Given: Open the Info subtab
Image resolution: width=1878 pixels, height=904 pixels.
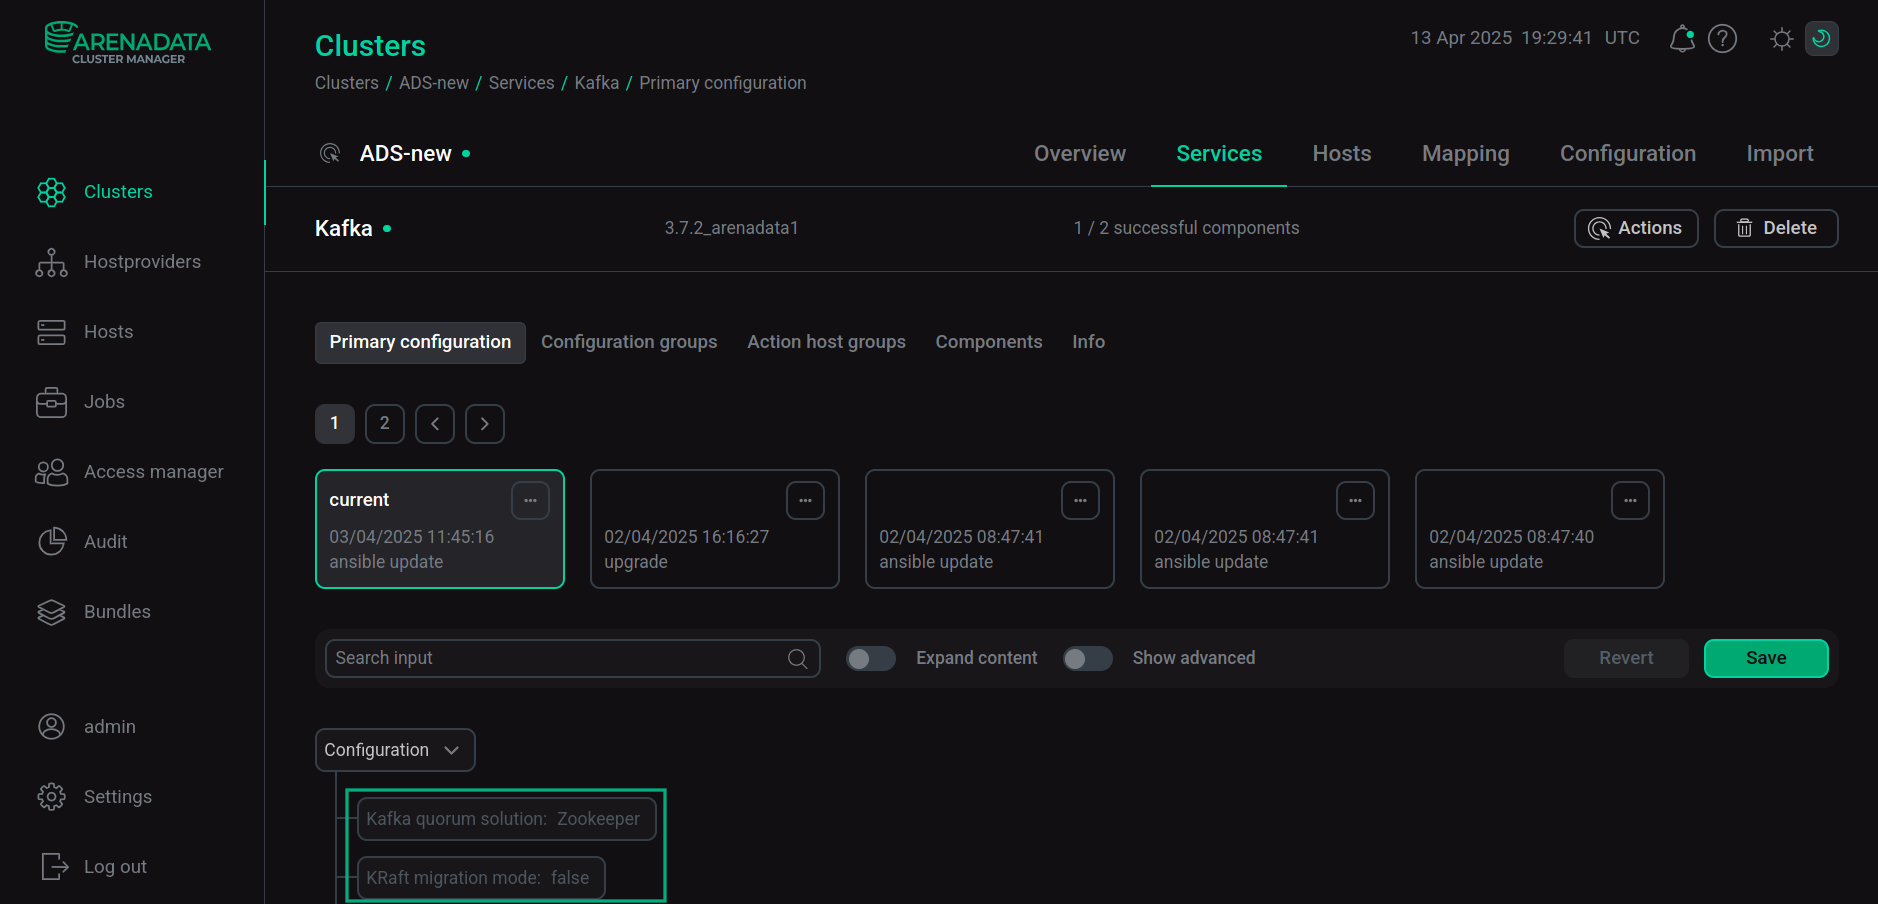Looking at the screenshot, I should [x=1088, y=343].
